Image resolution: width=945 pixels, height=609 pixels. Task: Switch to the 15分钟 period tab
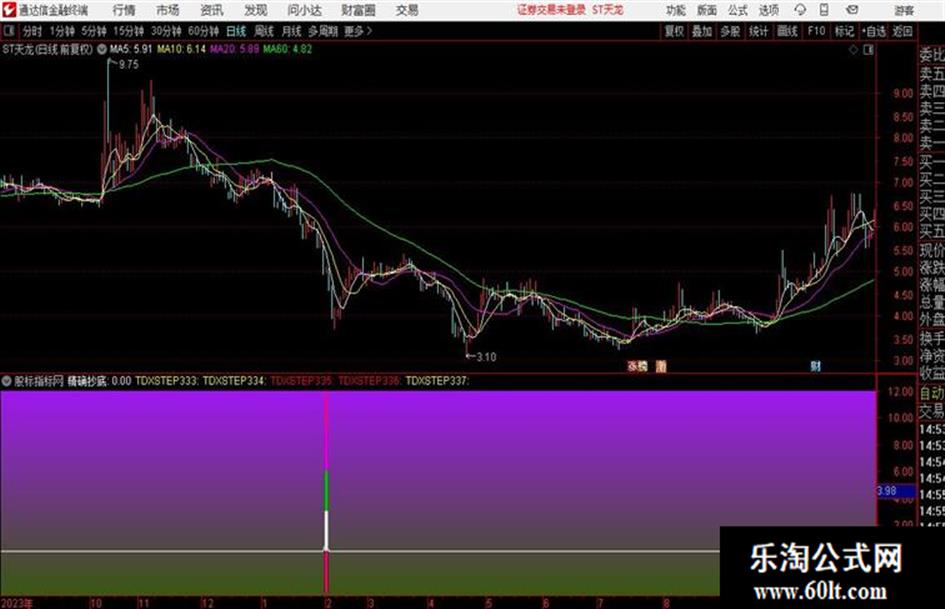click(x=128, y=31)
